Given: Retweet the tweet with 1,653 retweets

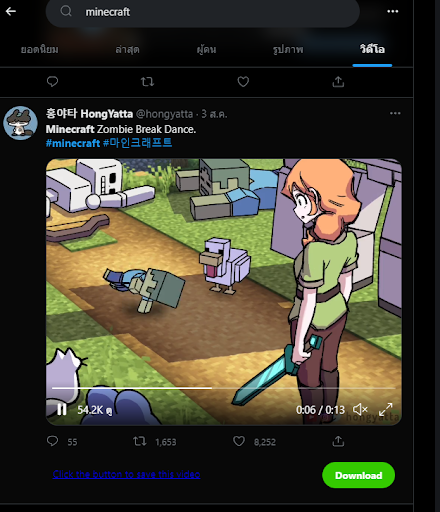Looking at the screenshot, I should point(140,441).
